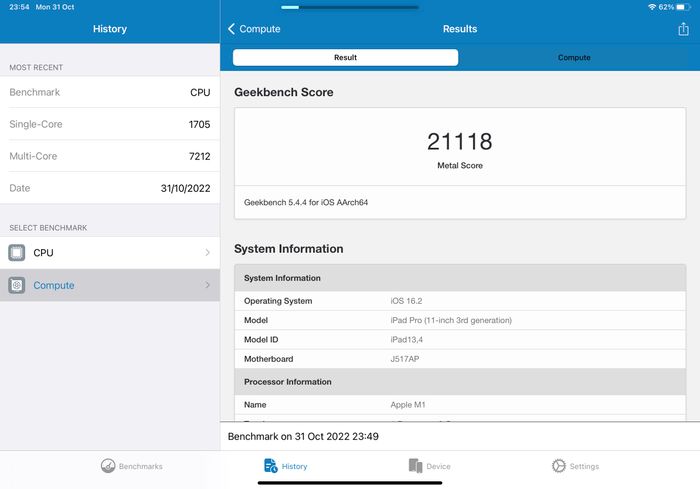Switch to the Compute segment tab
This screenshot has width=700, height=489.
(574, 58)
